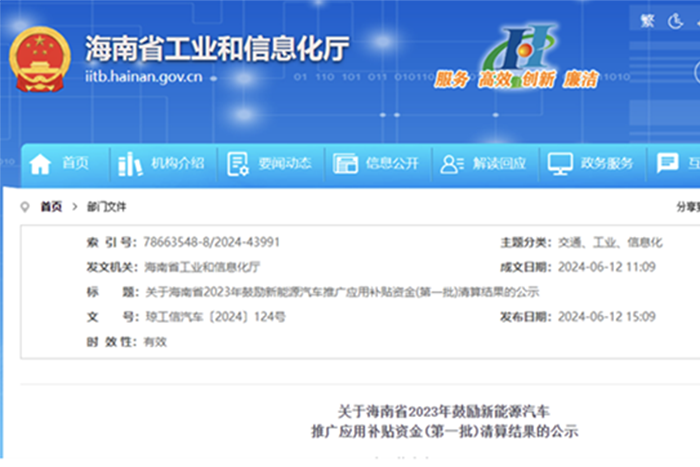Click the 服务 高效 创新 廉洁 slogan banner
The height and width of the screenshot is (467, 700).
point(516,79)
